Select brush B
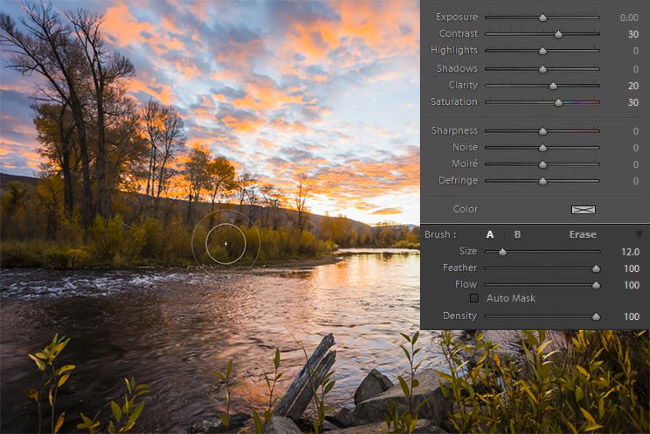Screen dimensions: 650x434 tap(517, 235)
